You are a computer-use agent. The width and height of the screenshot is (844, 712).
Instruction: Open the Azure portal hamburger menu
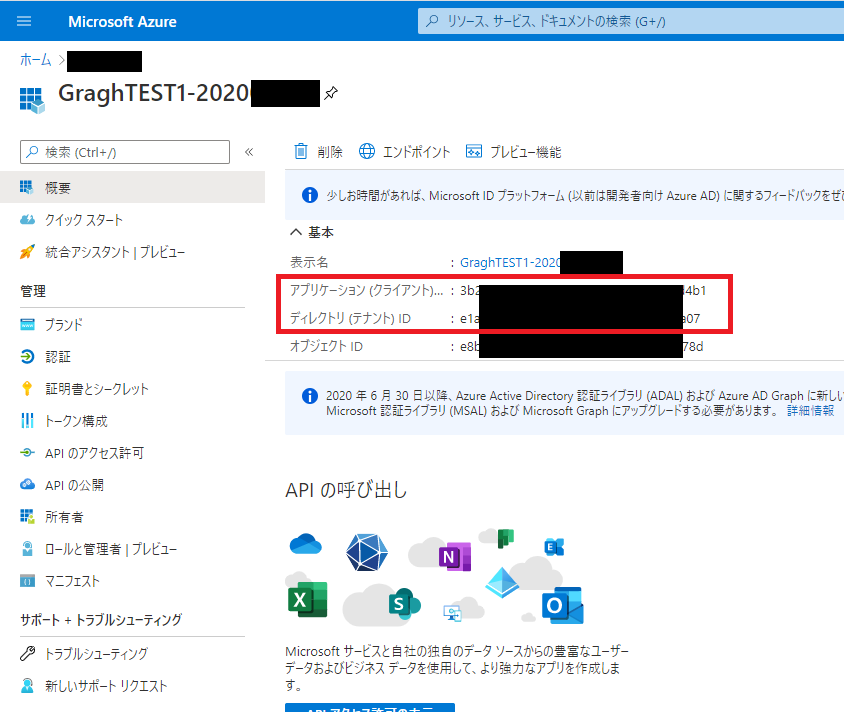(x=24, y=20)
